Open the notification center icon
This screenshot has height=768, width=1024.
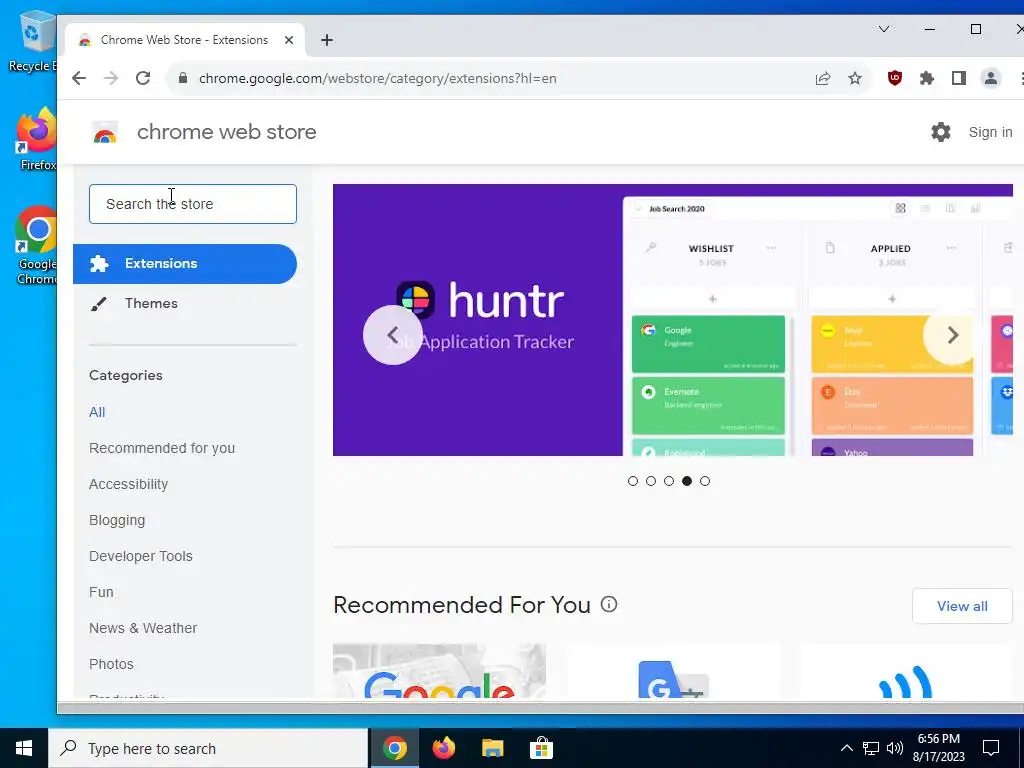[x=991, y=748]
